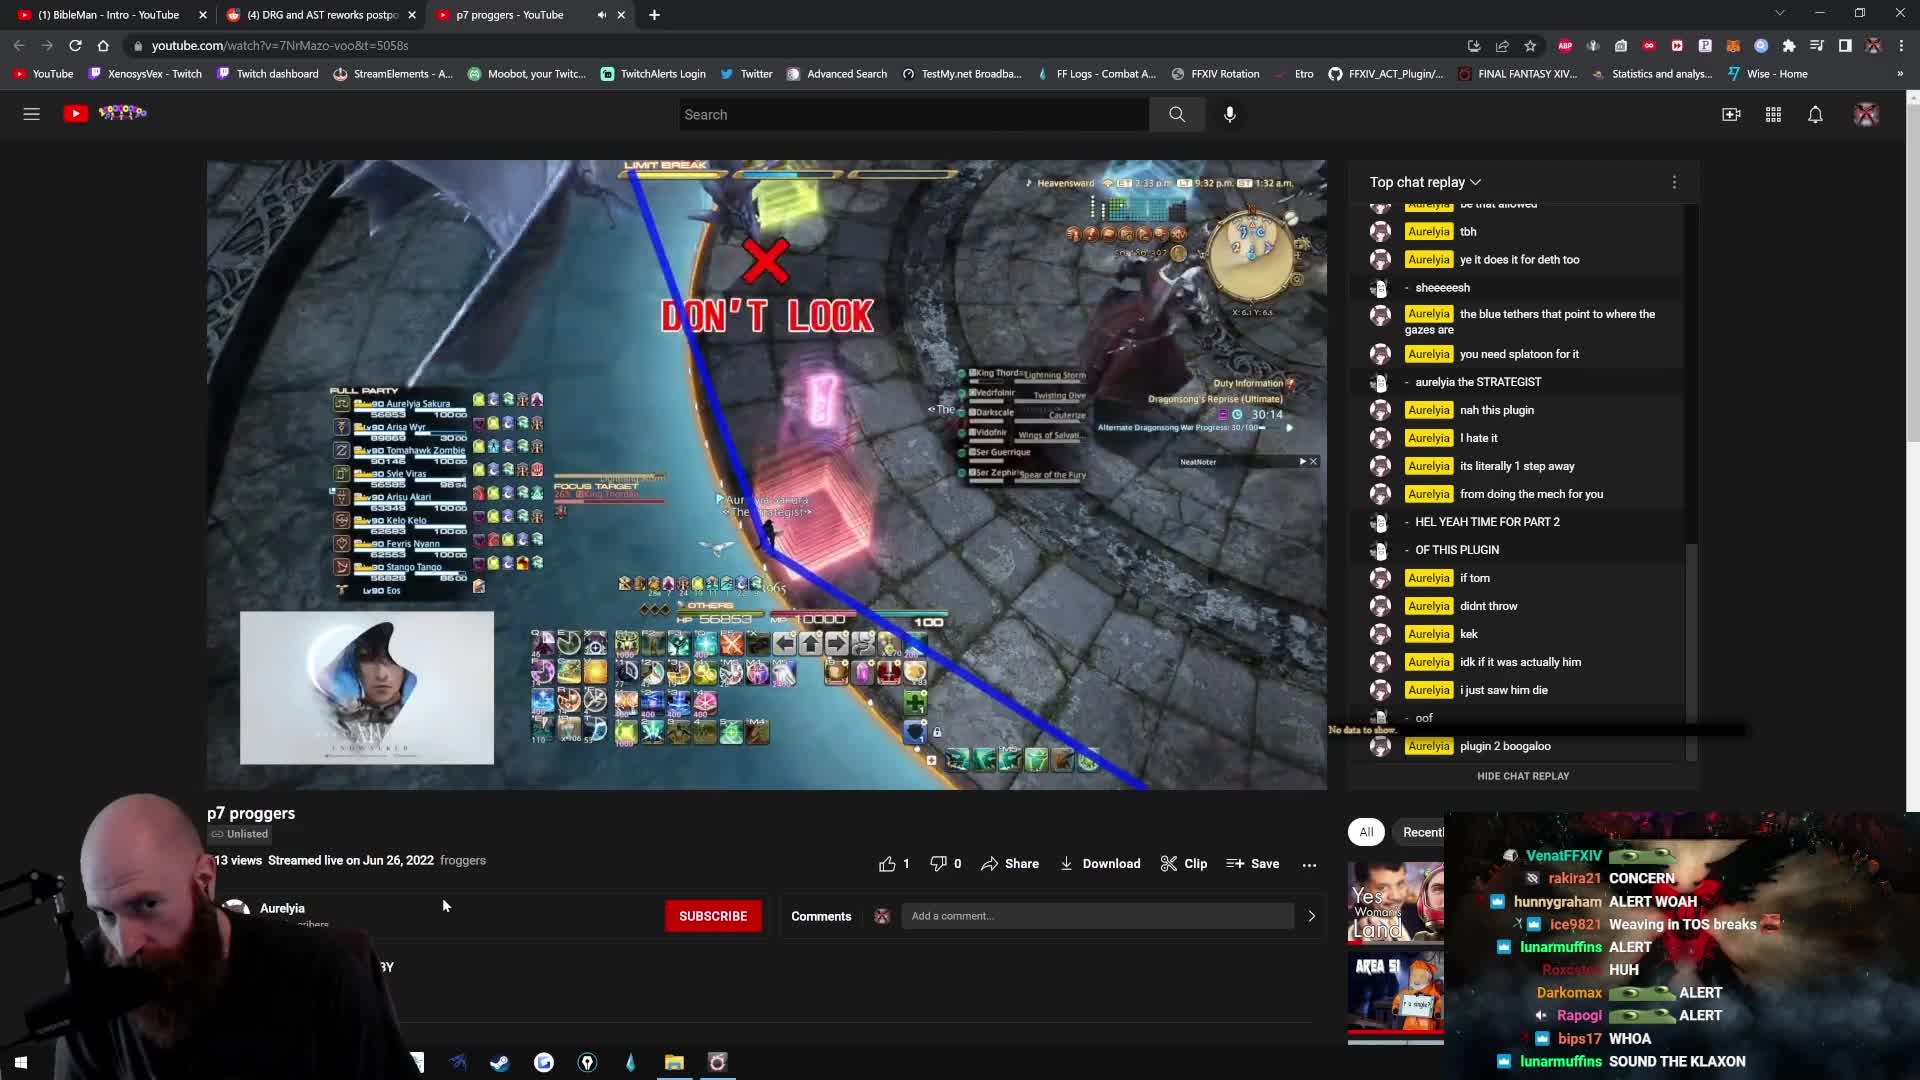Bookmark the page with the star icon
This screenshot has height=1080, width=1920.
coord(1531,46)
